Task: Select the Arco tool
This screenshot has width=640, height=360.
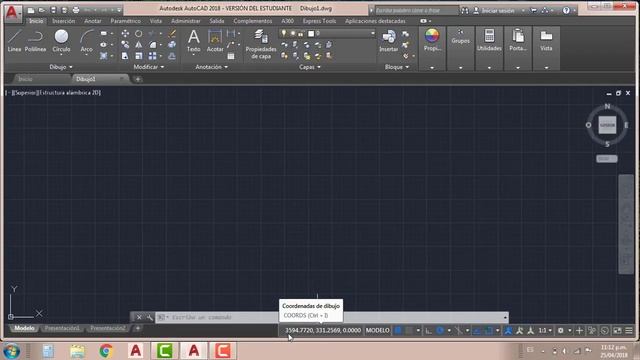Action: coord(86,41)
